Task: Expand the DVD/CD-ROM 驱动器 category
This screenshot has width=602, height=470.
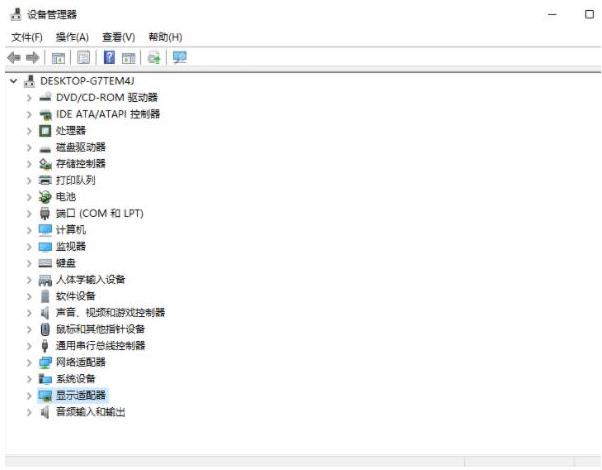Action: coord(29,98)
